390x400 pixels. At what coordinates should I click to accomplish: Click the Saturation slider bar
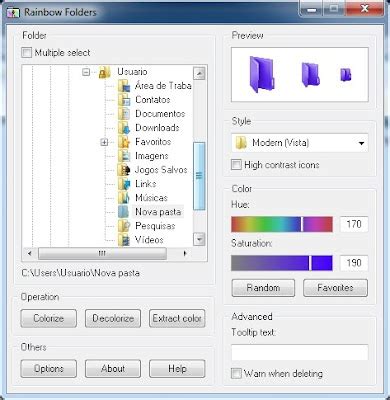[282, 263]
